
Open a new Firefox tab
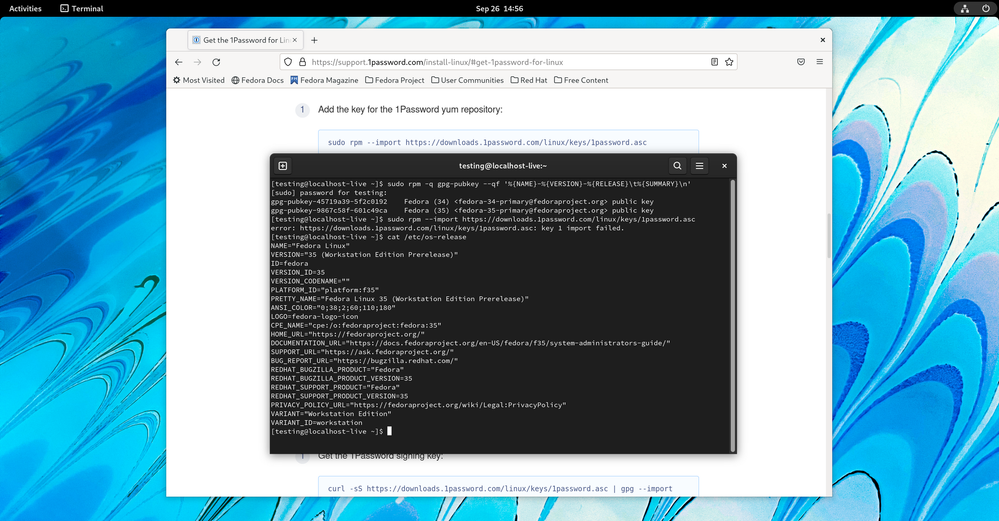click(314, 40)
